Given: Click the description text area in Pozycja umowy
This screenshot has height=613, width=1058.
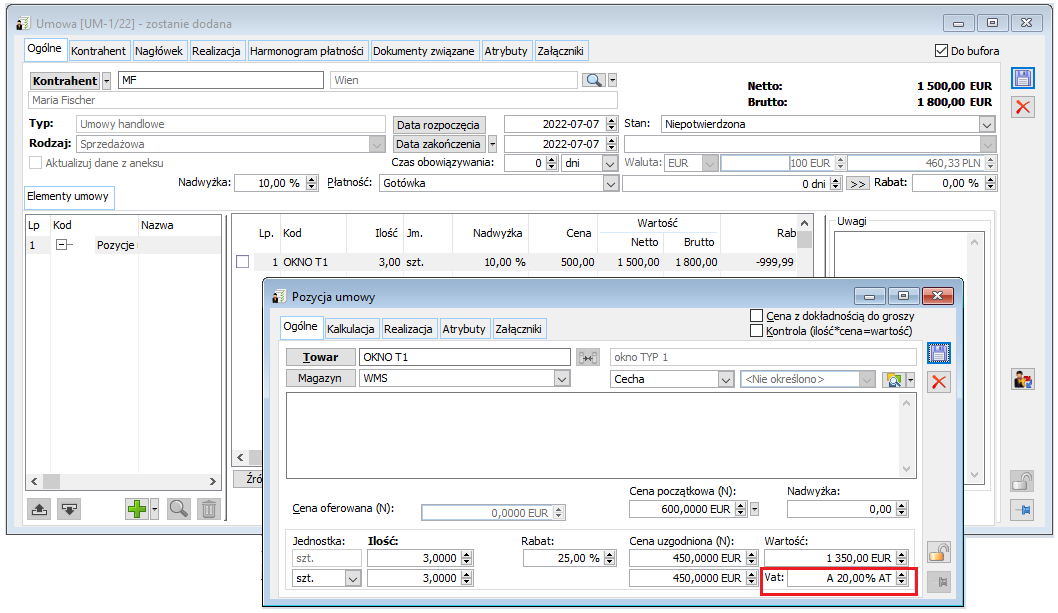Looking at the screenshot, I should [594, 435].
